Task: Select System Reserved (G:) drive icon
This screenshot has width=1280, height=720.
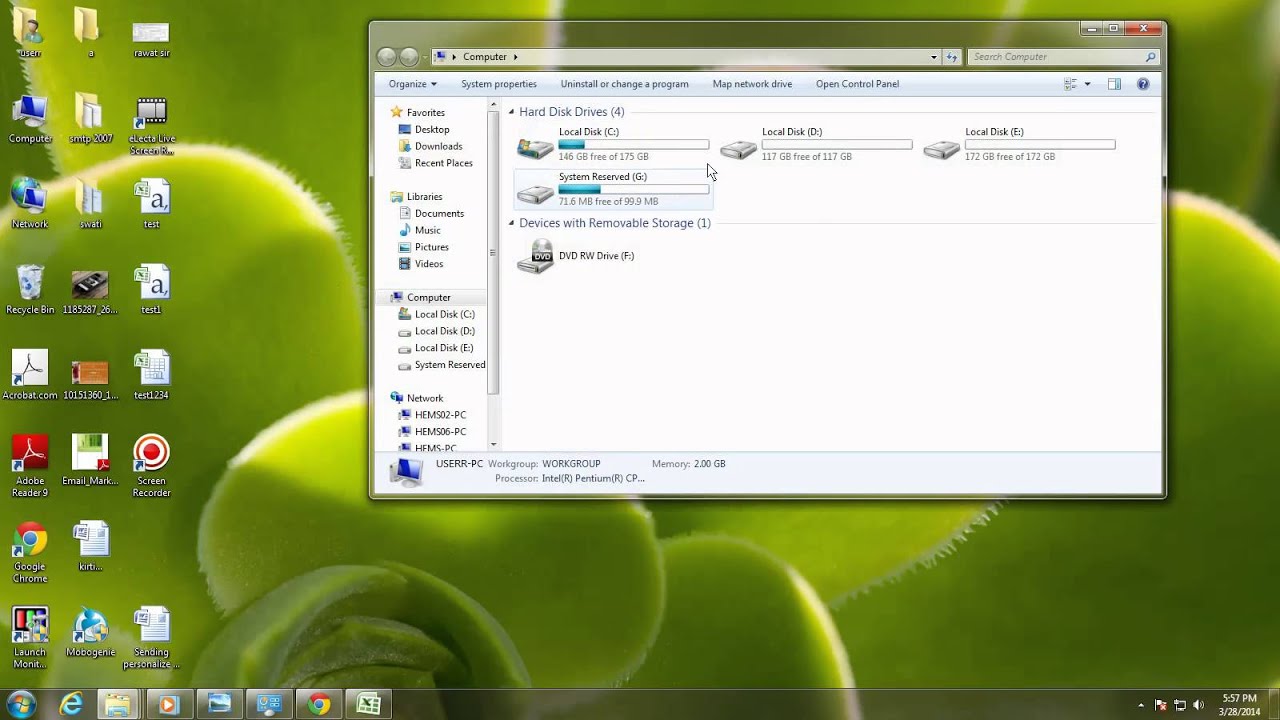Action: coord(535,192)
